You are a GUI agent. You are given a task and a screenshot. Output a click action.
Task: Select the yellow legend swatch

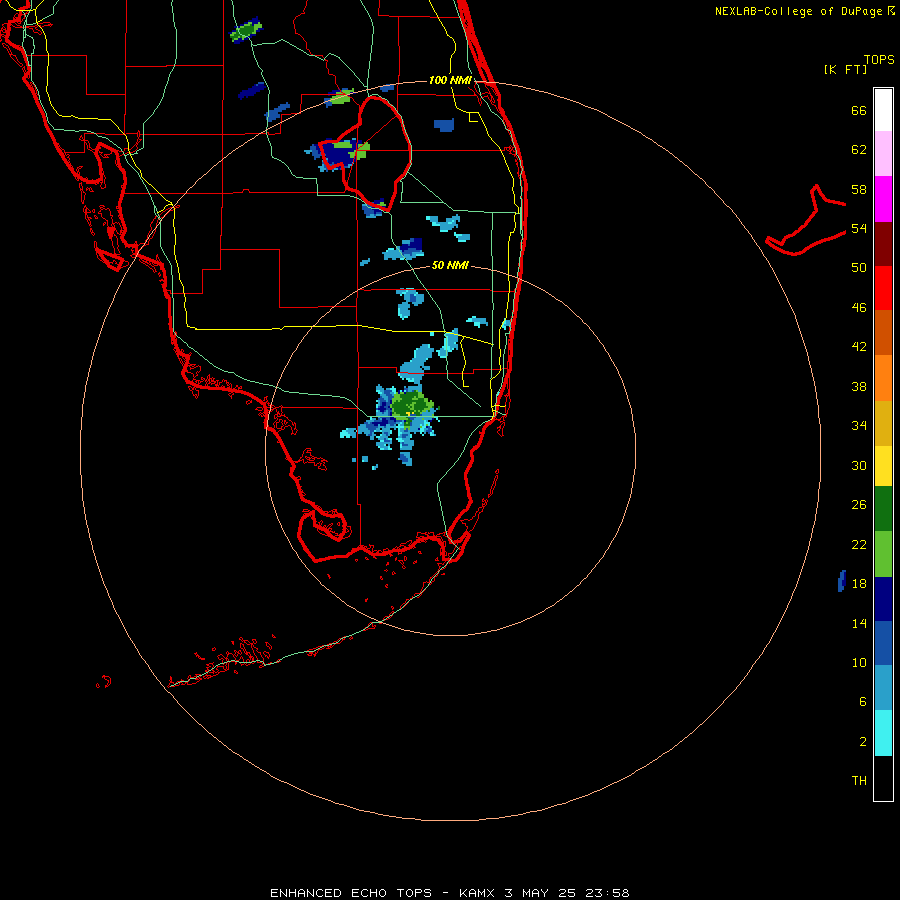tap(883, 466)
